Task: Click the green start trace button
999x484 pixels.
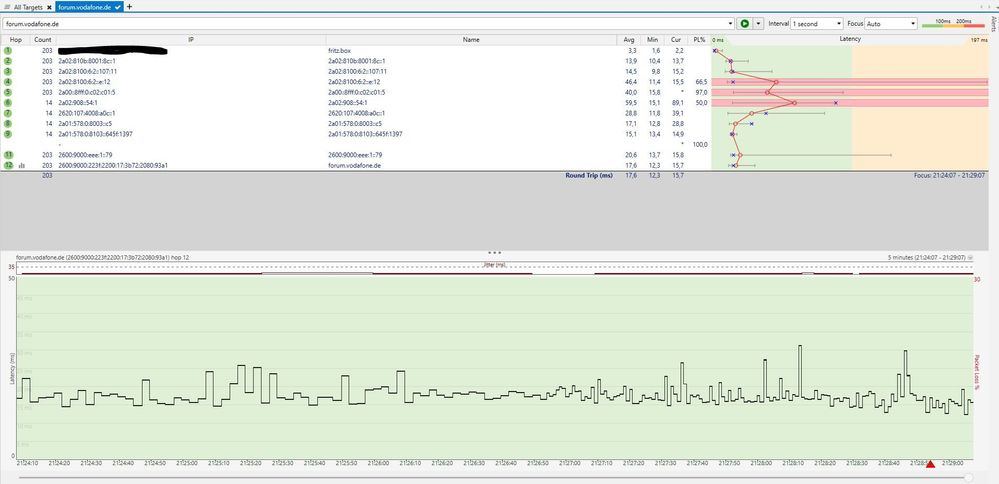Action: coord(744,24)
